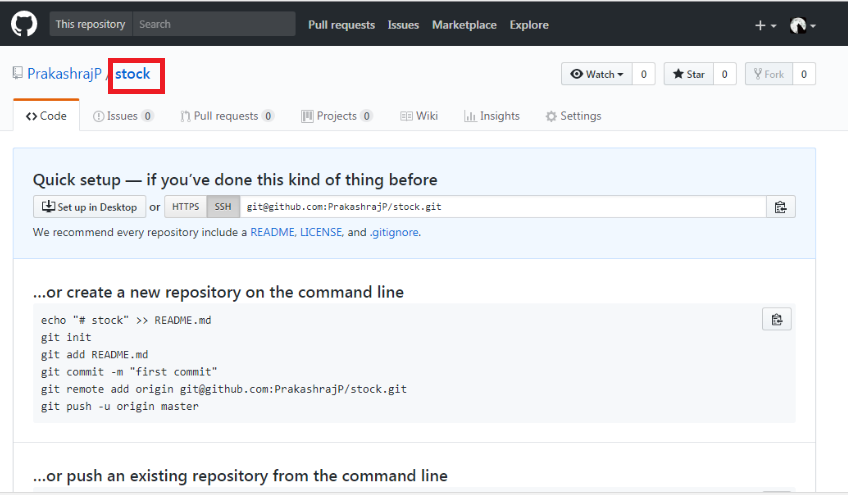Open the Wiki tab
The image size is (848, 495).
click(419, 116)
